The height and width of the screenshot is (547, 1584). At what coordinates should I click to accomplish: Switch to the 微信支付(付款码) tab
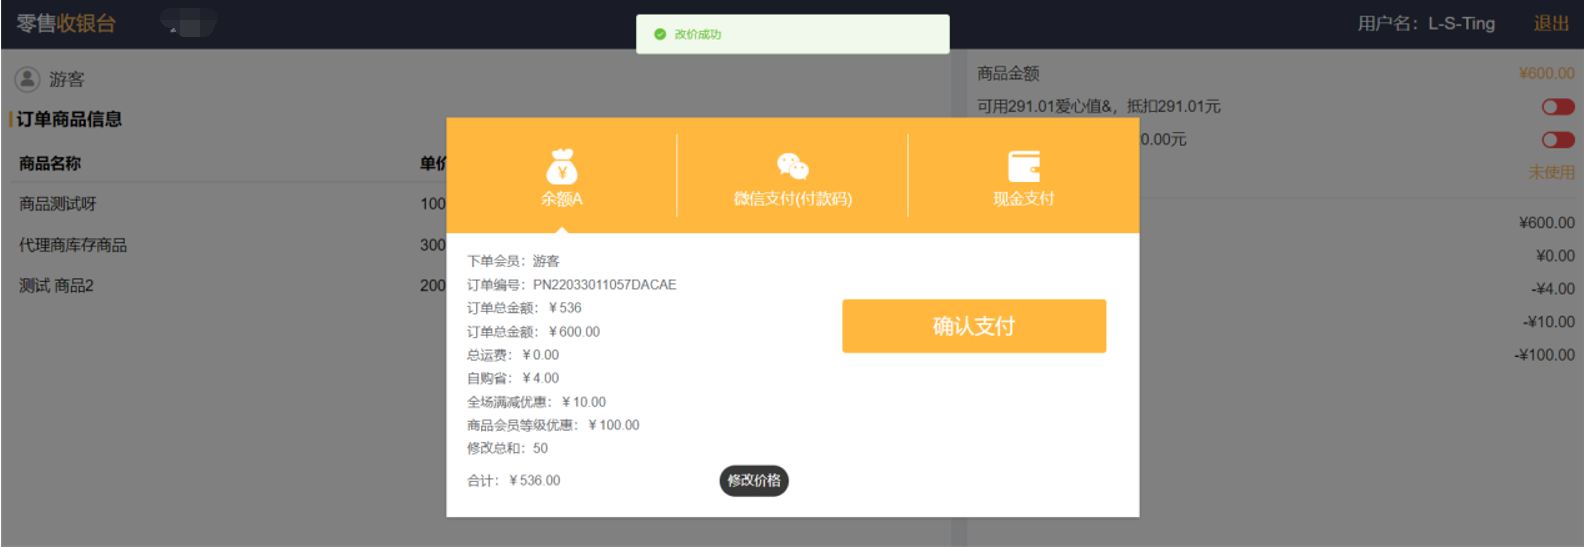(792, 176)
